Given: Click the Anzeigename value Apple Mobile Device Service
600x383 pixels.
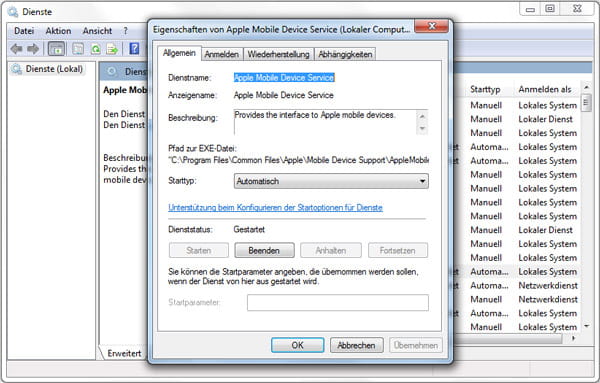Looking at the screenshot, I should click(284, 95).
